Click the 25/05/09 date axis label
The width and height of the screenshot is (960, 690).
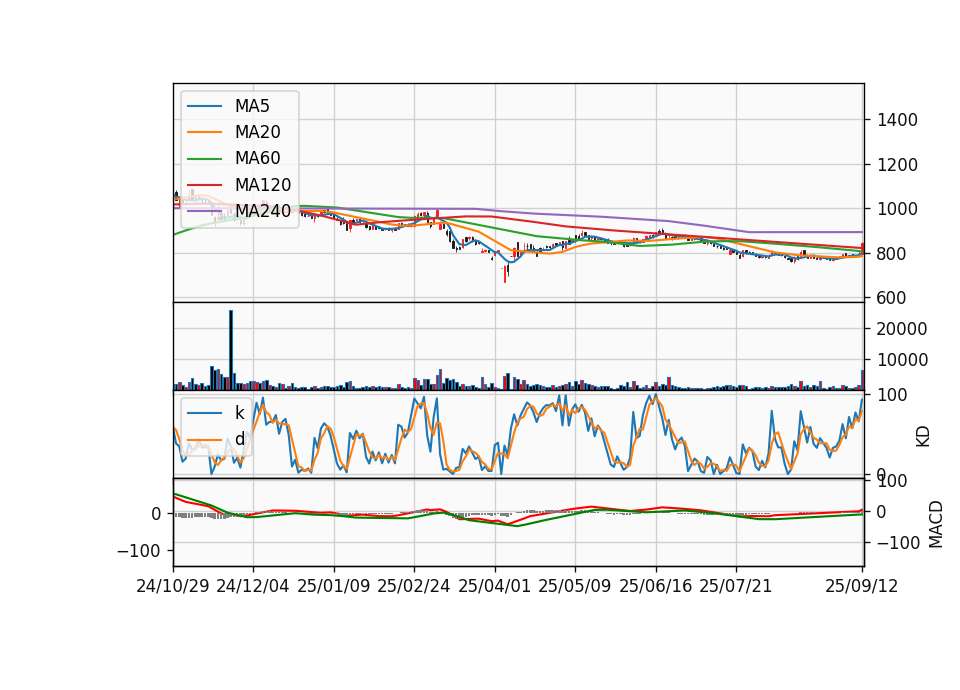pos(575,587)
